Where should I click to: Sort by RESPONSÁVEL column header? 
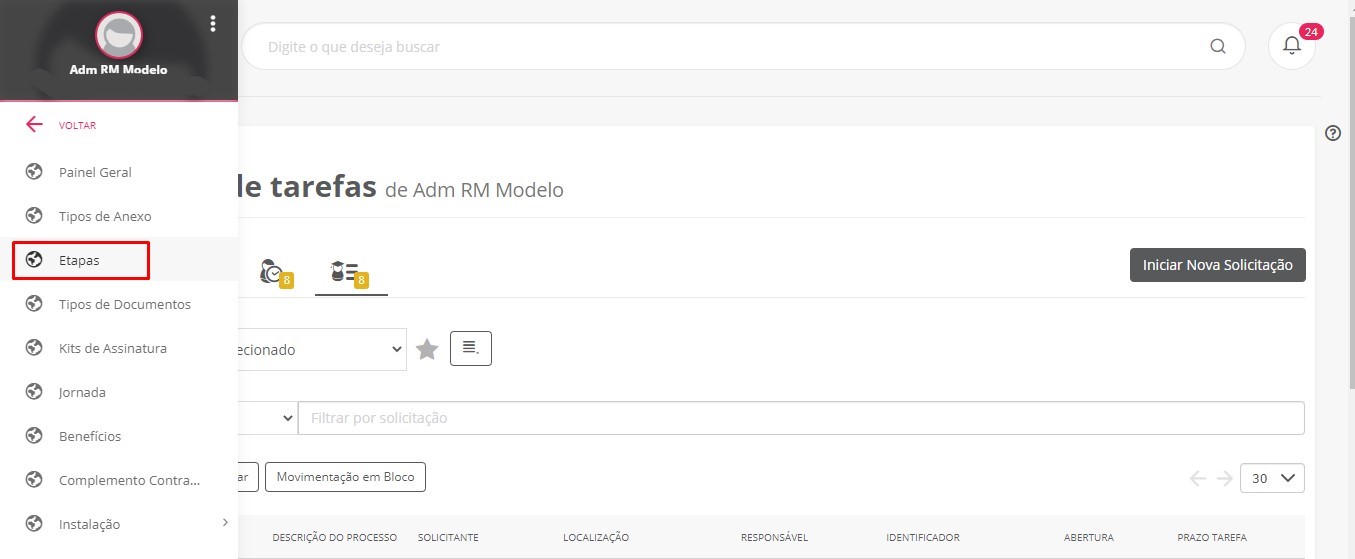tap(775, 538)
